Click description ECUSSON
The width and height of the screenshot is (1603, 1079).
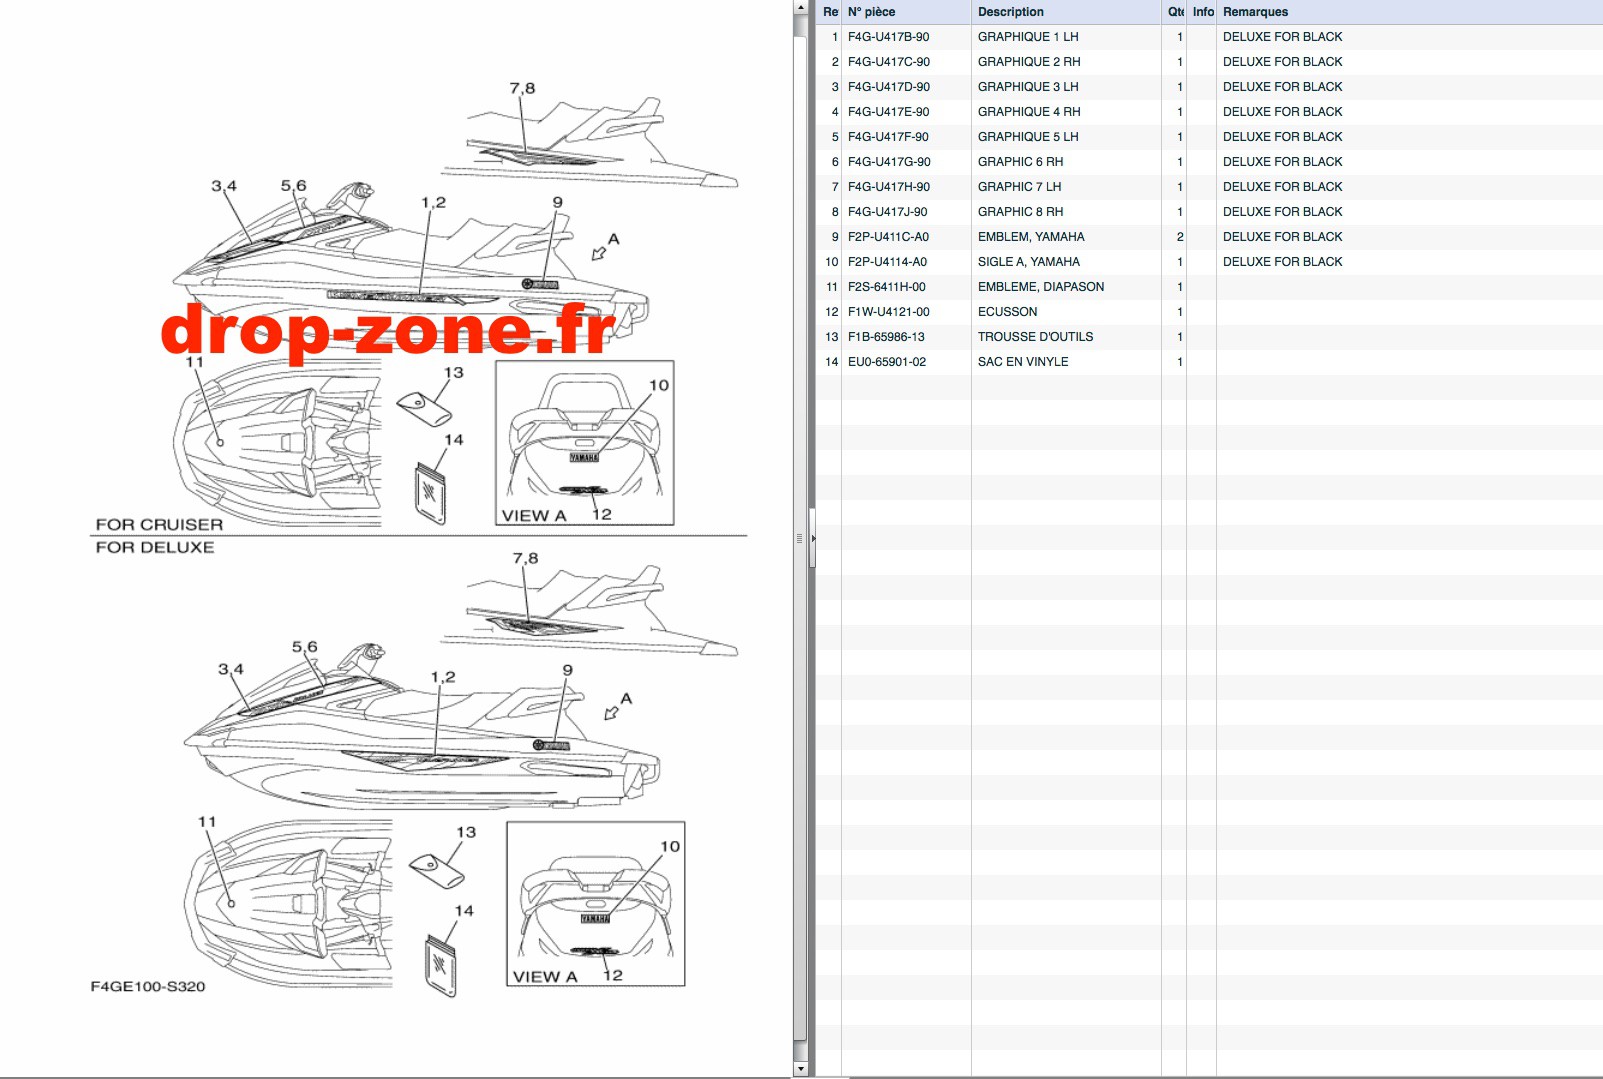pyautogui.click(x=1007, y=312)
